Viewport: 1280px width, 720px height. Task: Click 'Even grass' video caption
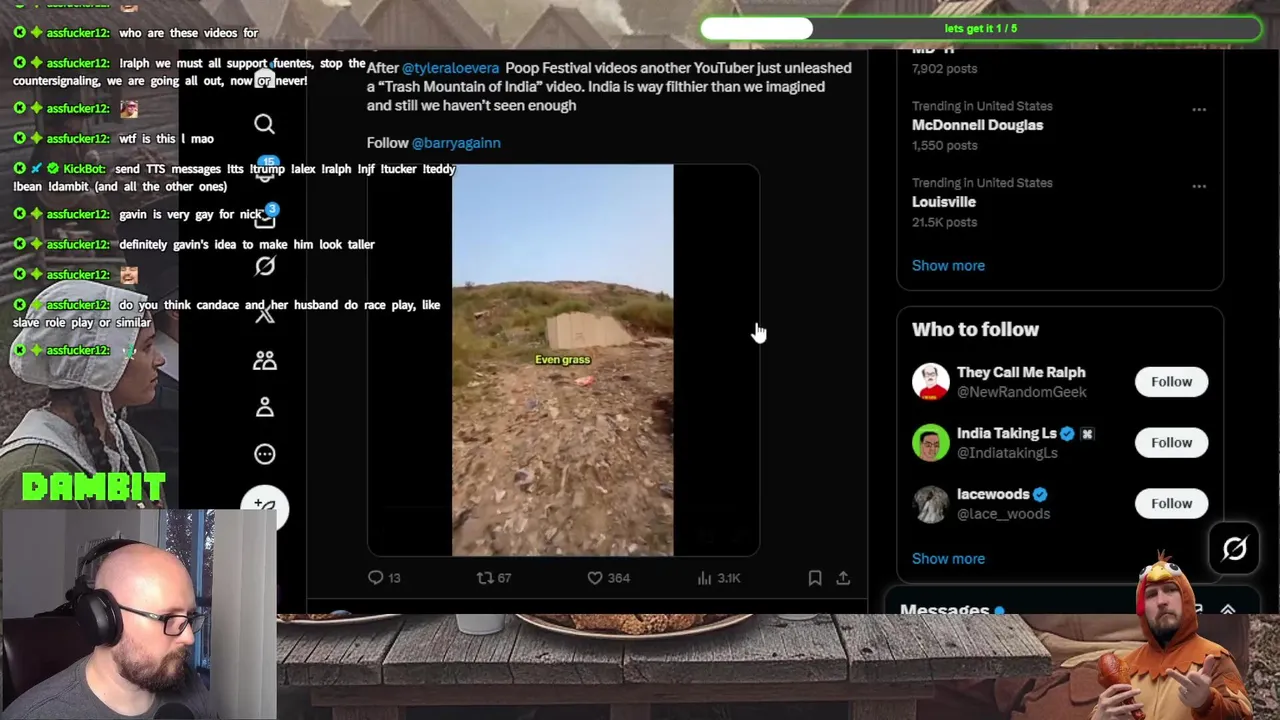(562, 360)
